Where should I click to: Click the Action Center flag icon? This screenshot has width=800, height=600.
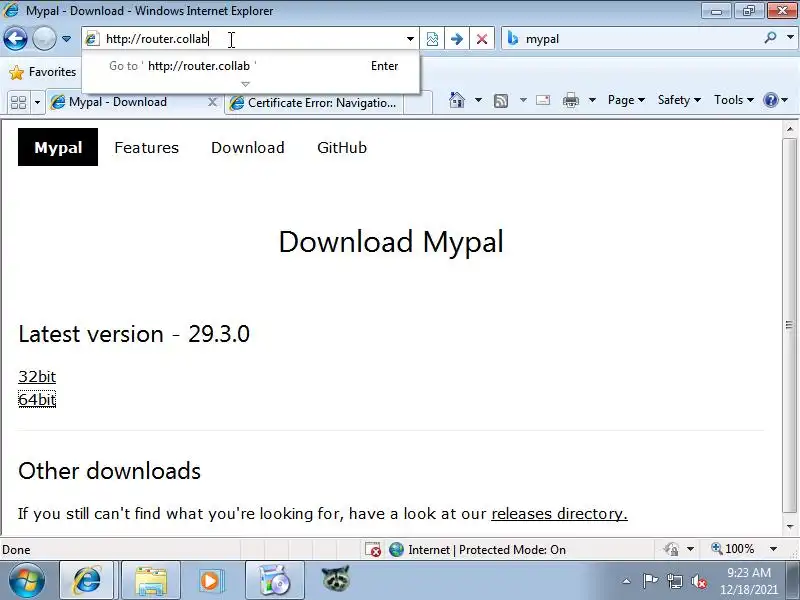[650, 581]
